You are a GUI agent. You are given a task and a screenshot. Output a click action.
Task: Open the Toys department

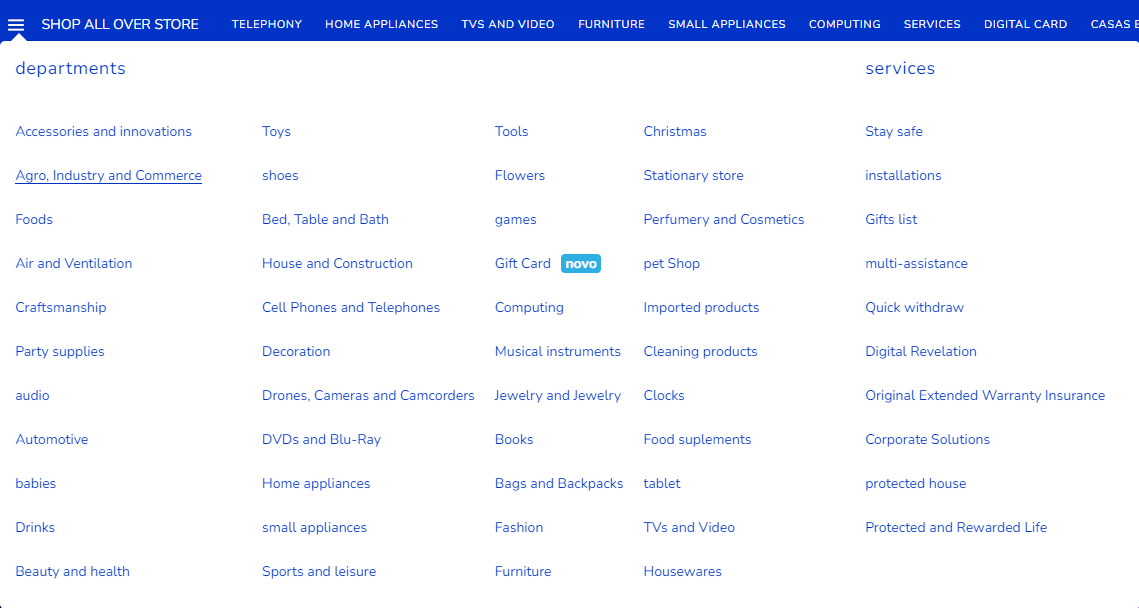click(277, 131)
